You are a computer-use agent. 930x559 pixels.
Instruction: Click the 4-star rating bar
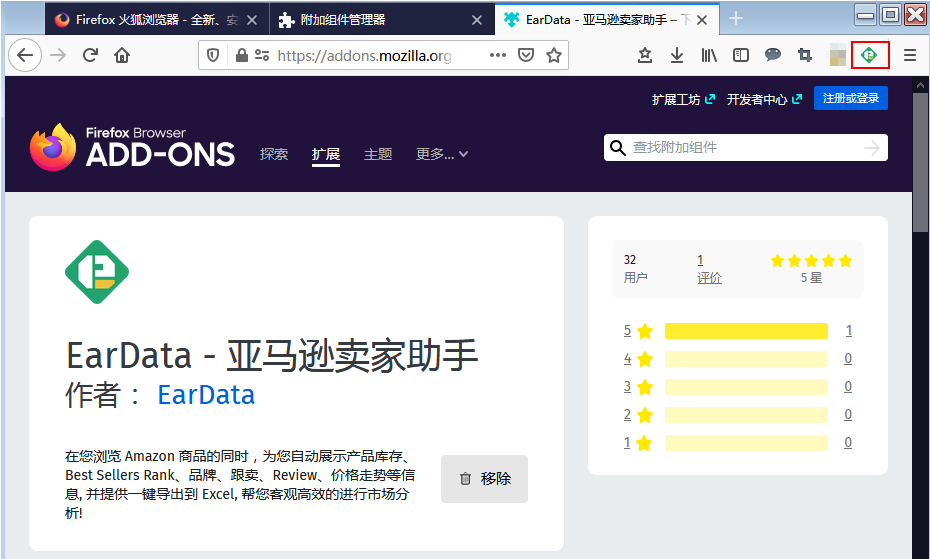point(746,358)
